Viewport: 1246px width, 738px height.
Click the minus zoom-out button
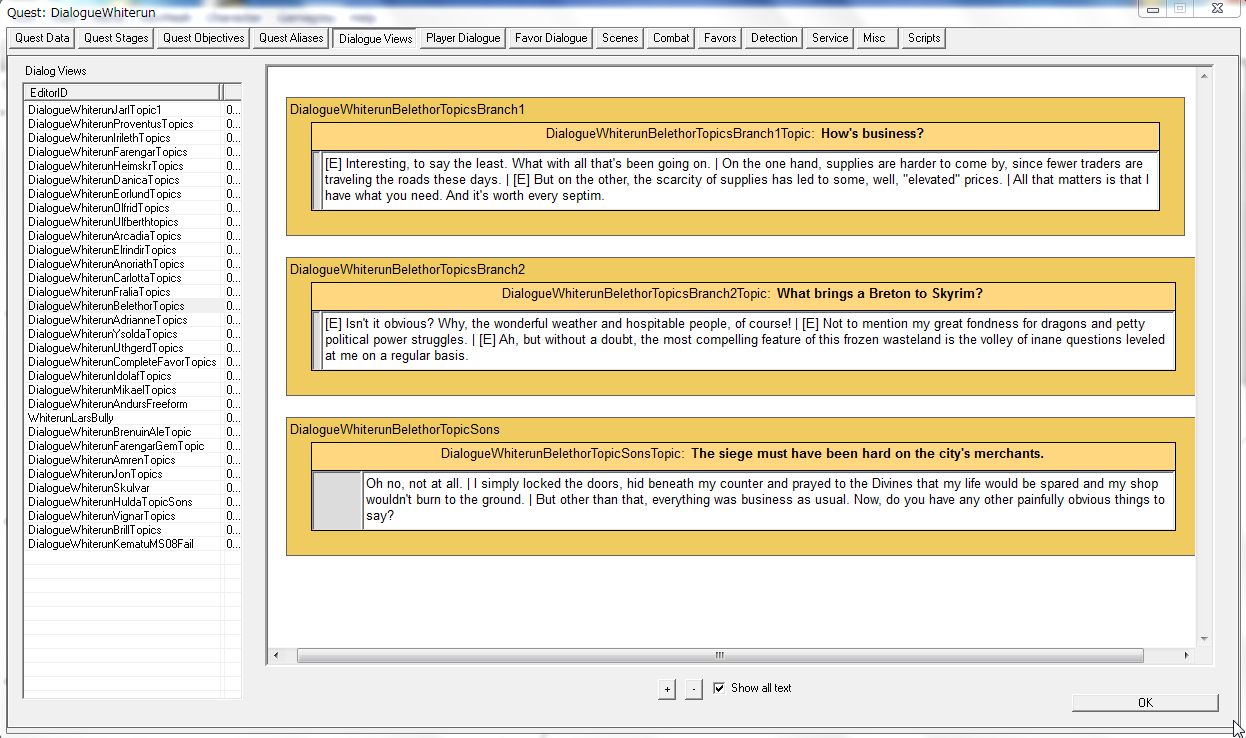pos(694,689)
